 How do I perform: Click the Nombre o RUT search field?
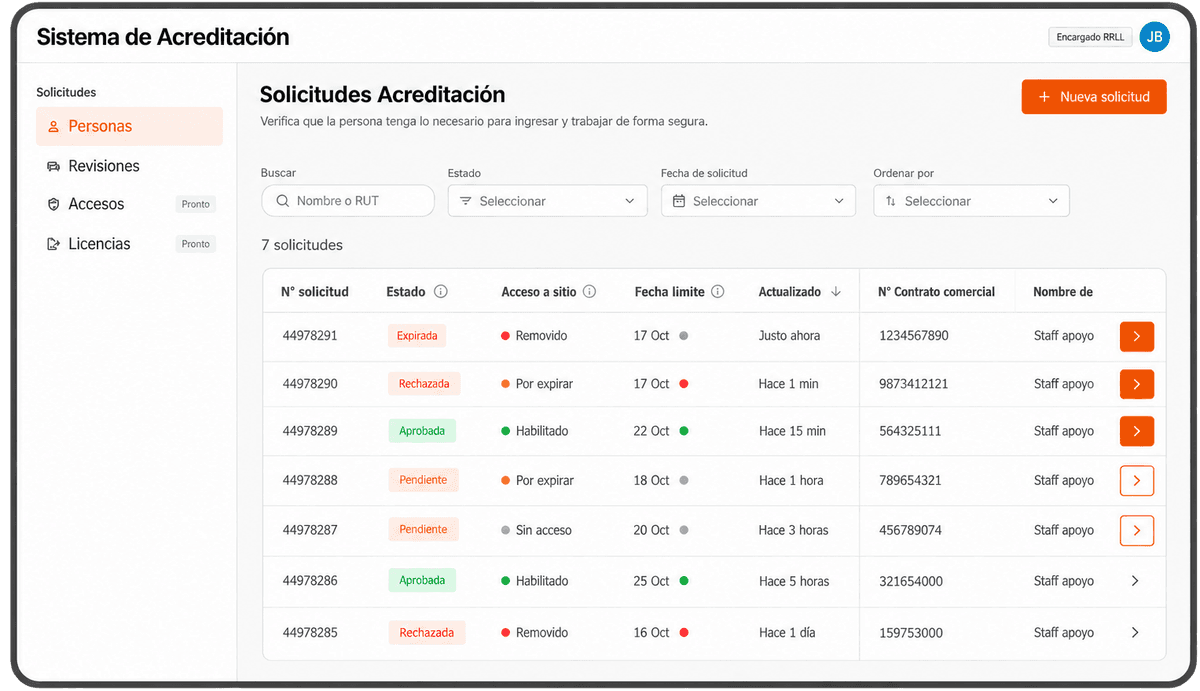[348, 201]
